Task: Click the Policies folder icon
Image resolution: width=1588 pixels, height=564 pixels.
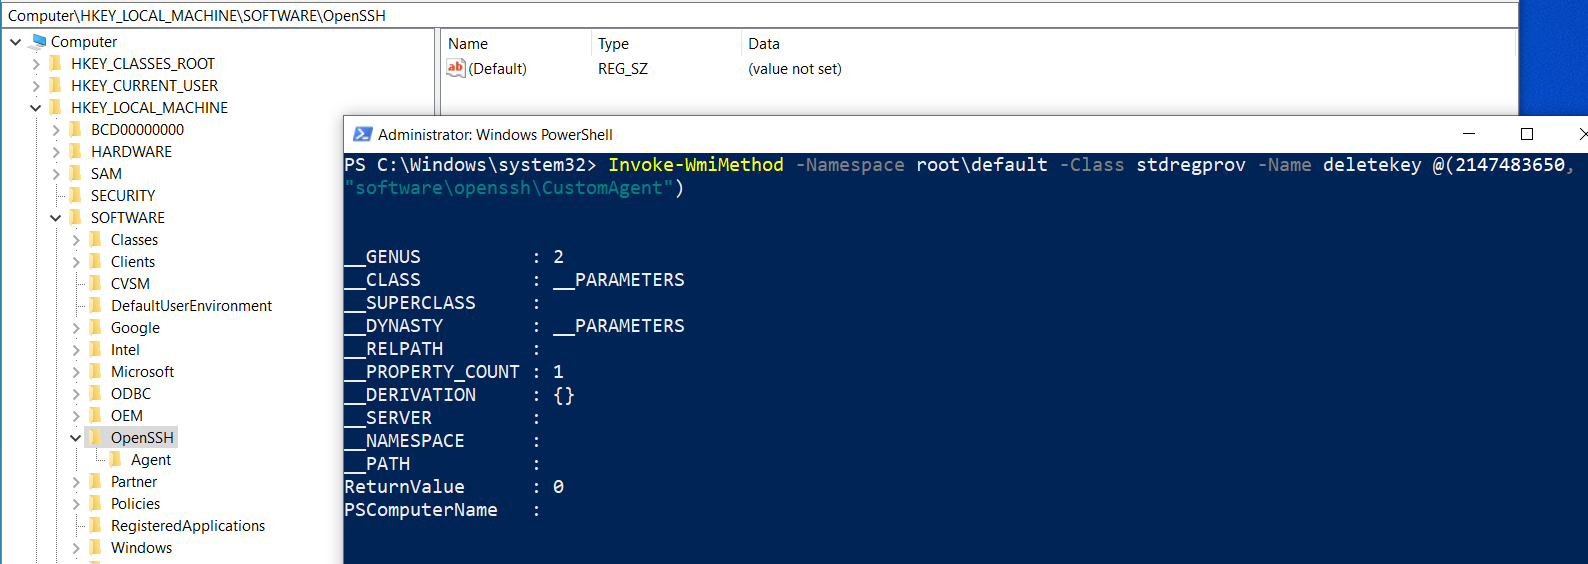Action: click(96, 503)
